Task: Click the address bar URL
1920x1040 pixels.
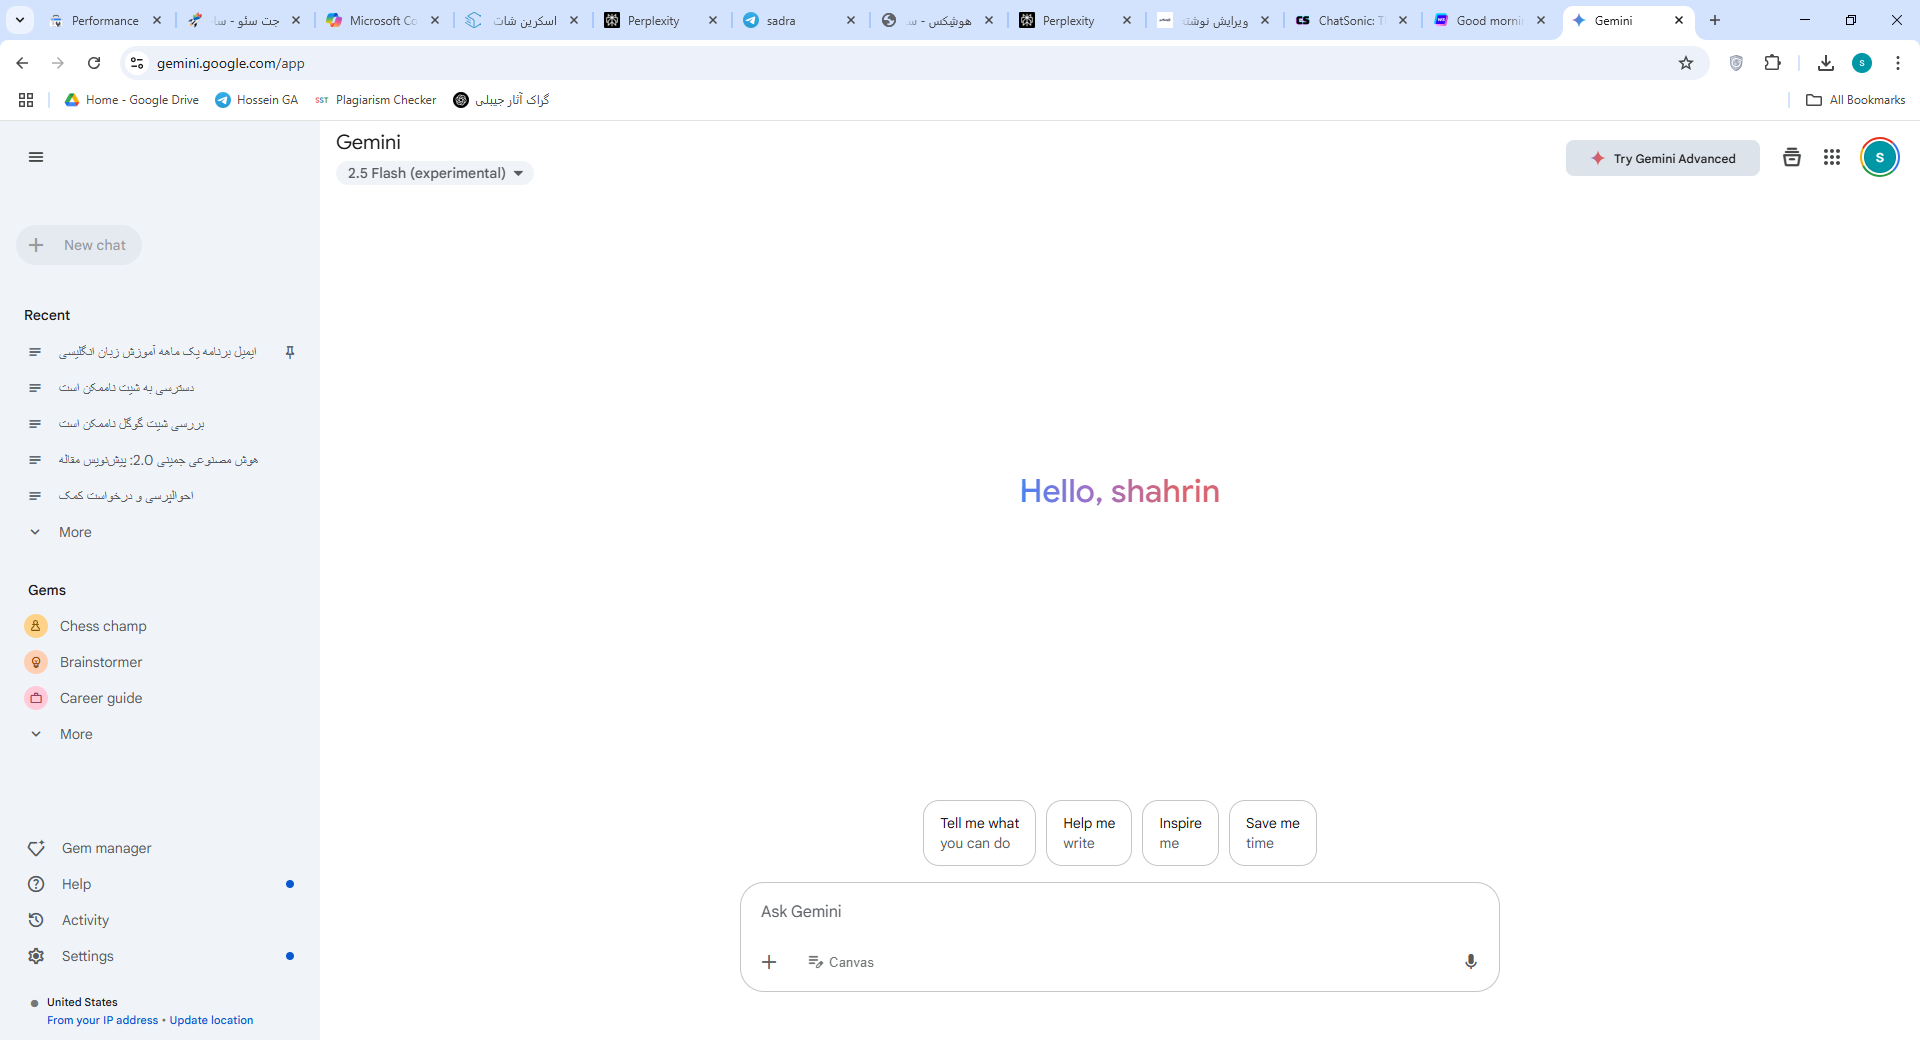Action: coord(230,63)
